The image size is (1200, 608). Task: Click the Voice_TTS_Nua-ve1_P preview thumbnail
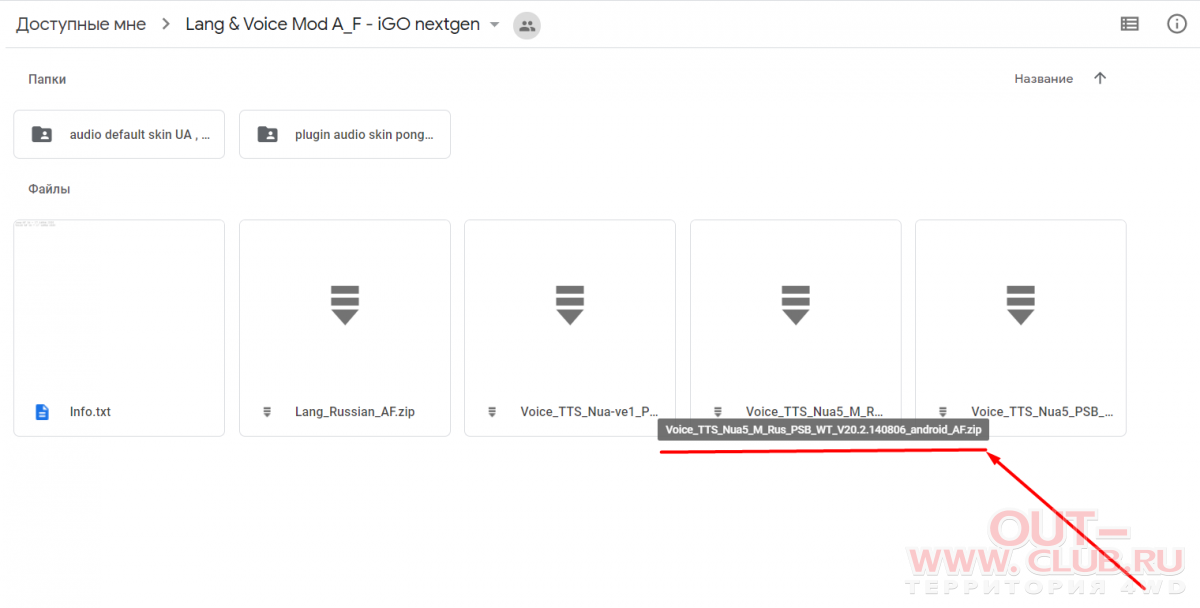pos(570,303)
